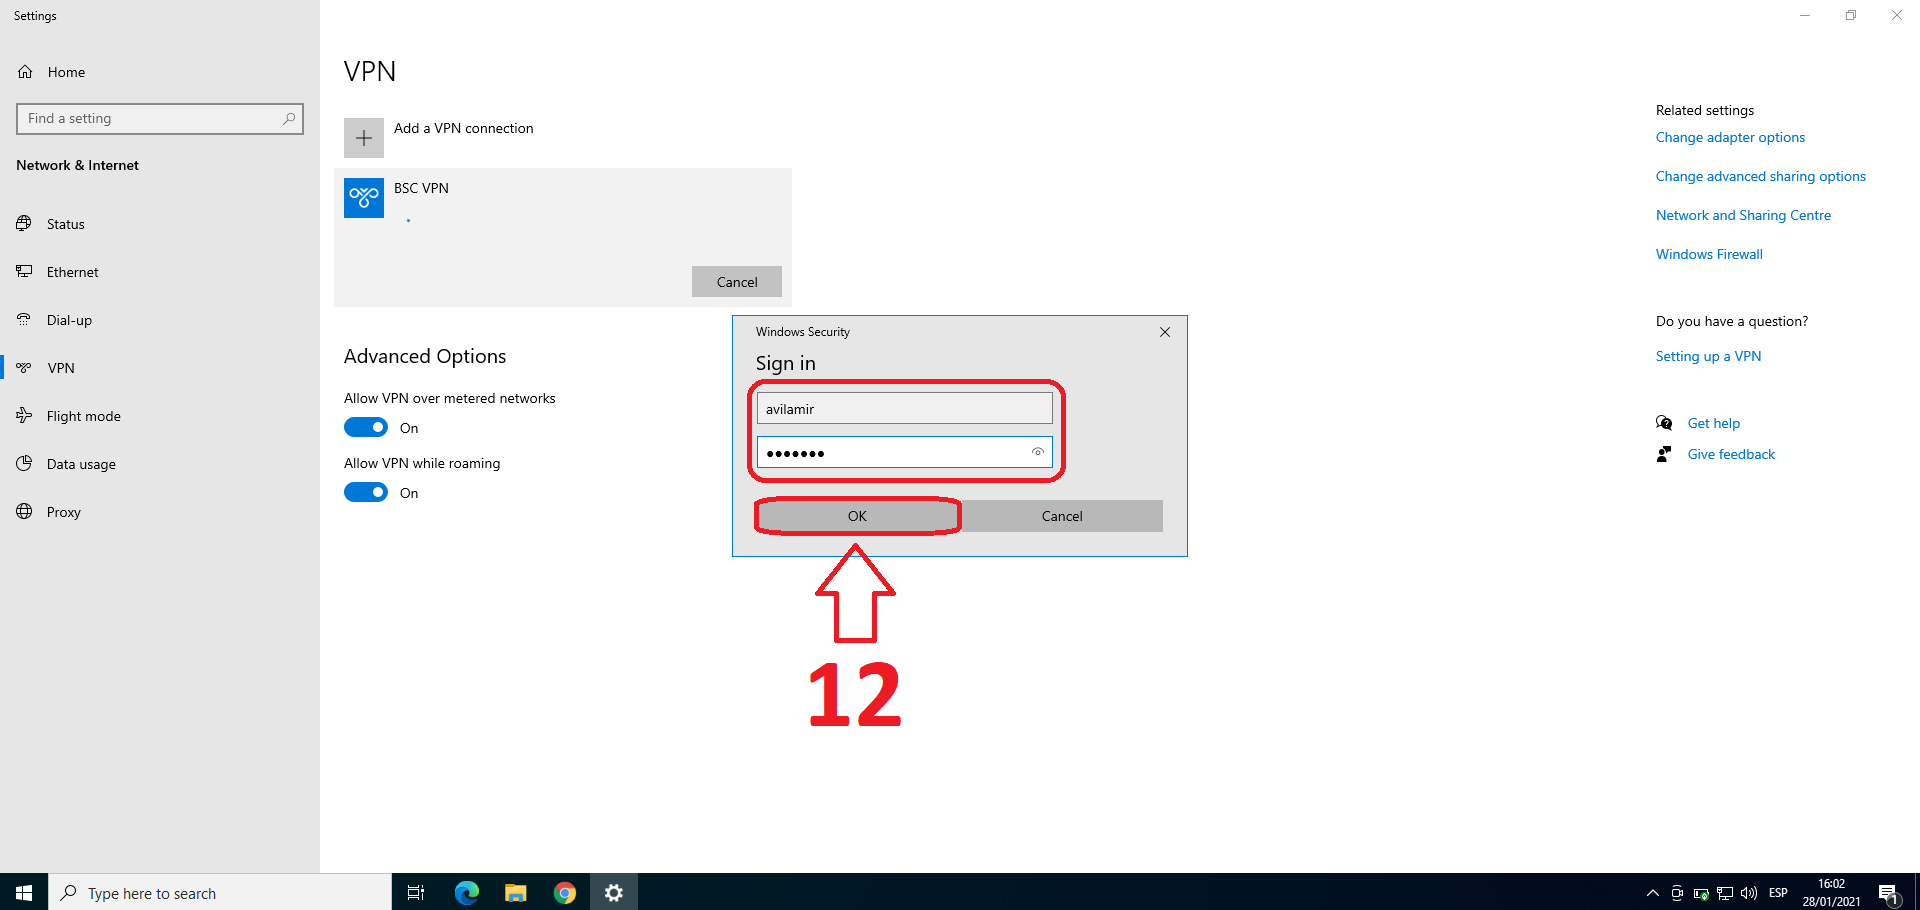
Task: Close the Windows Security dialog
Action: [1165, 332]
